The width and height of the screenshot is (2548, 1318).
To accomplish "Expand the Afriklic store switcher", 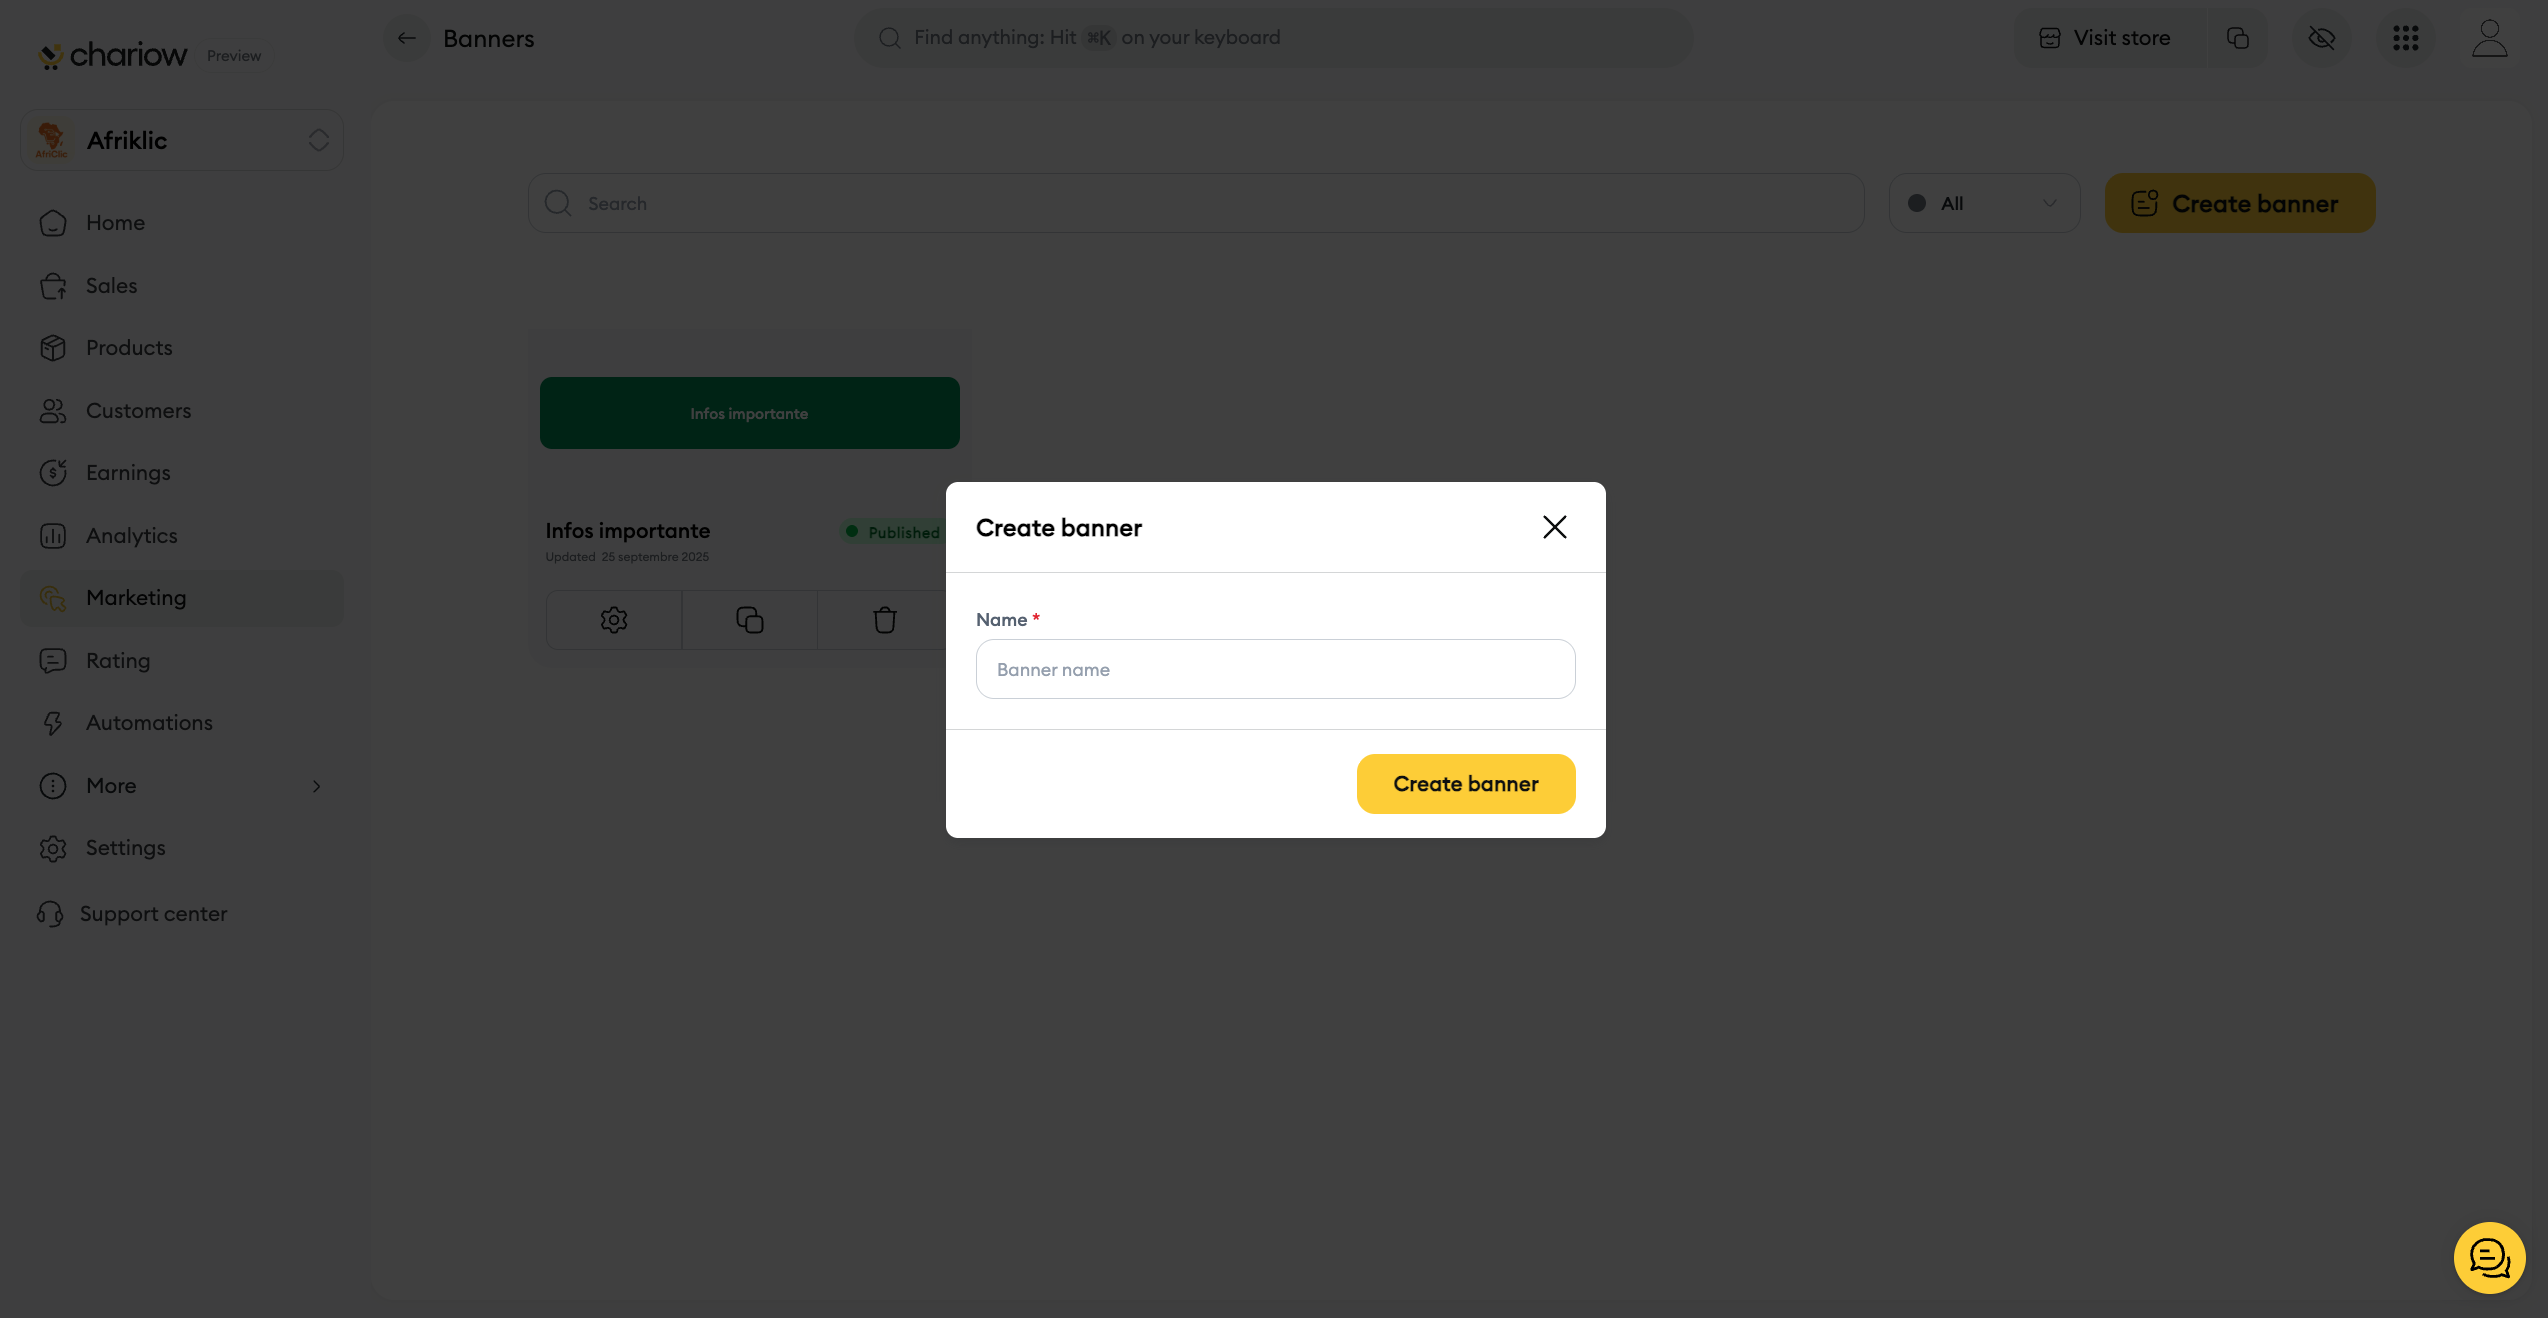I will pyautogui.click(x=182, y=140).
